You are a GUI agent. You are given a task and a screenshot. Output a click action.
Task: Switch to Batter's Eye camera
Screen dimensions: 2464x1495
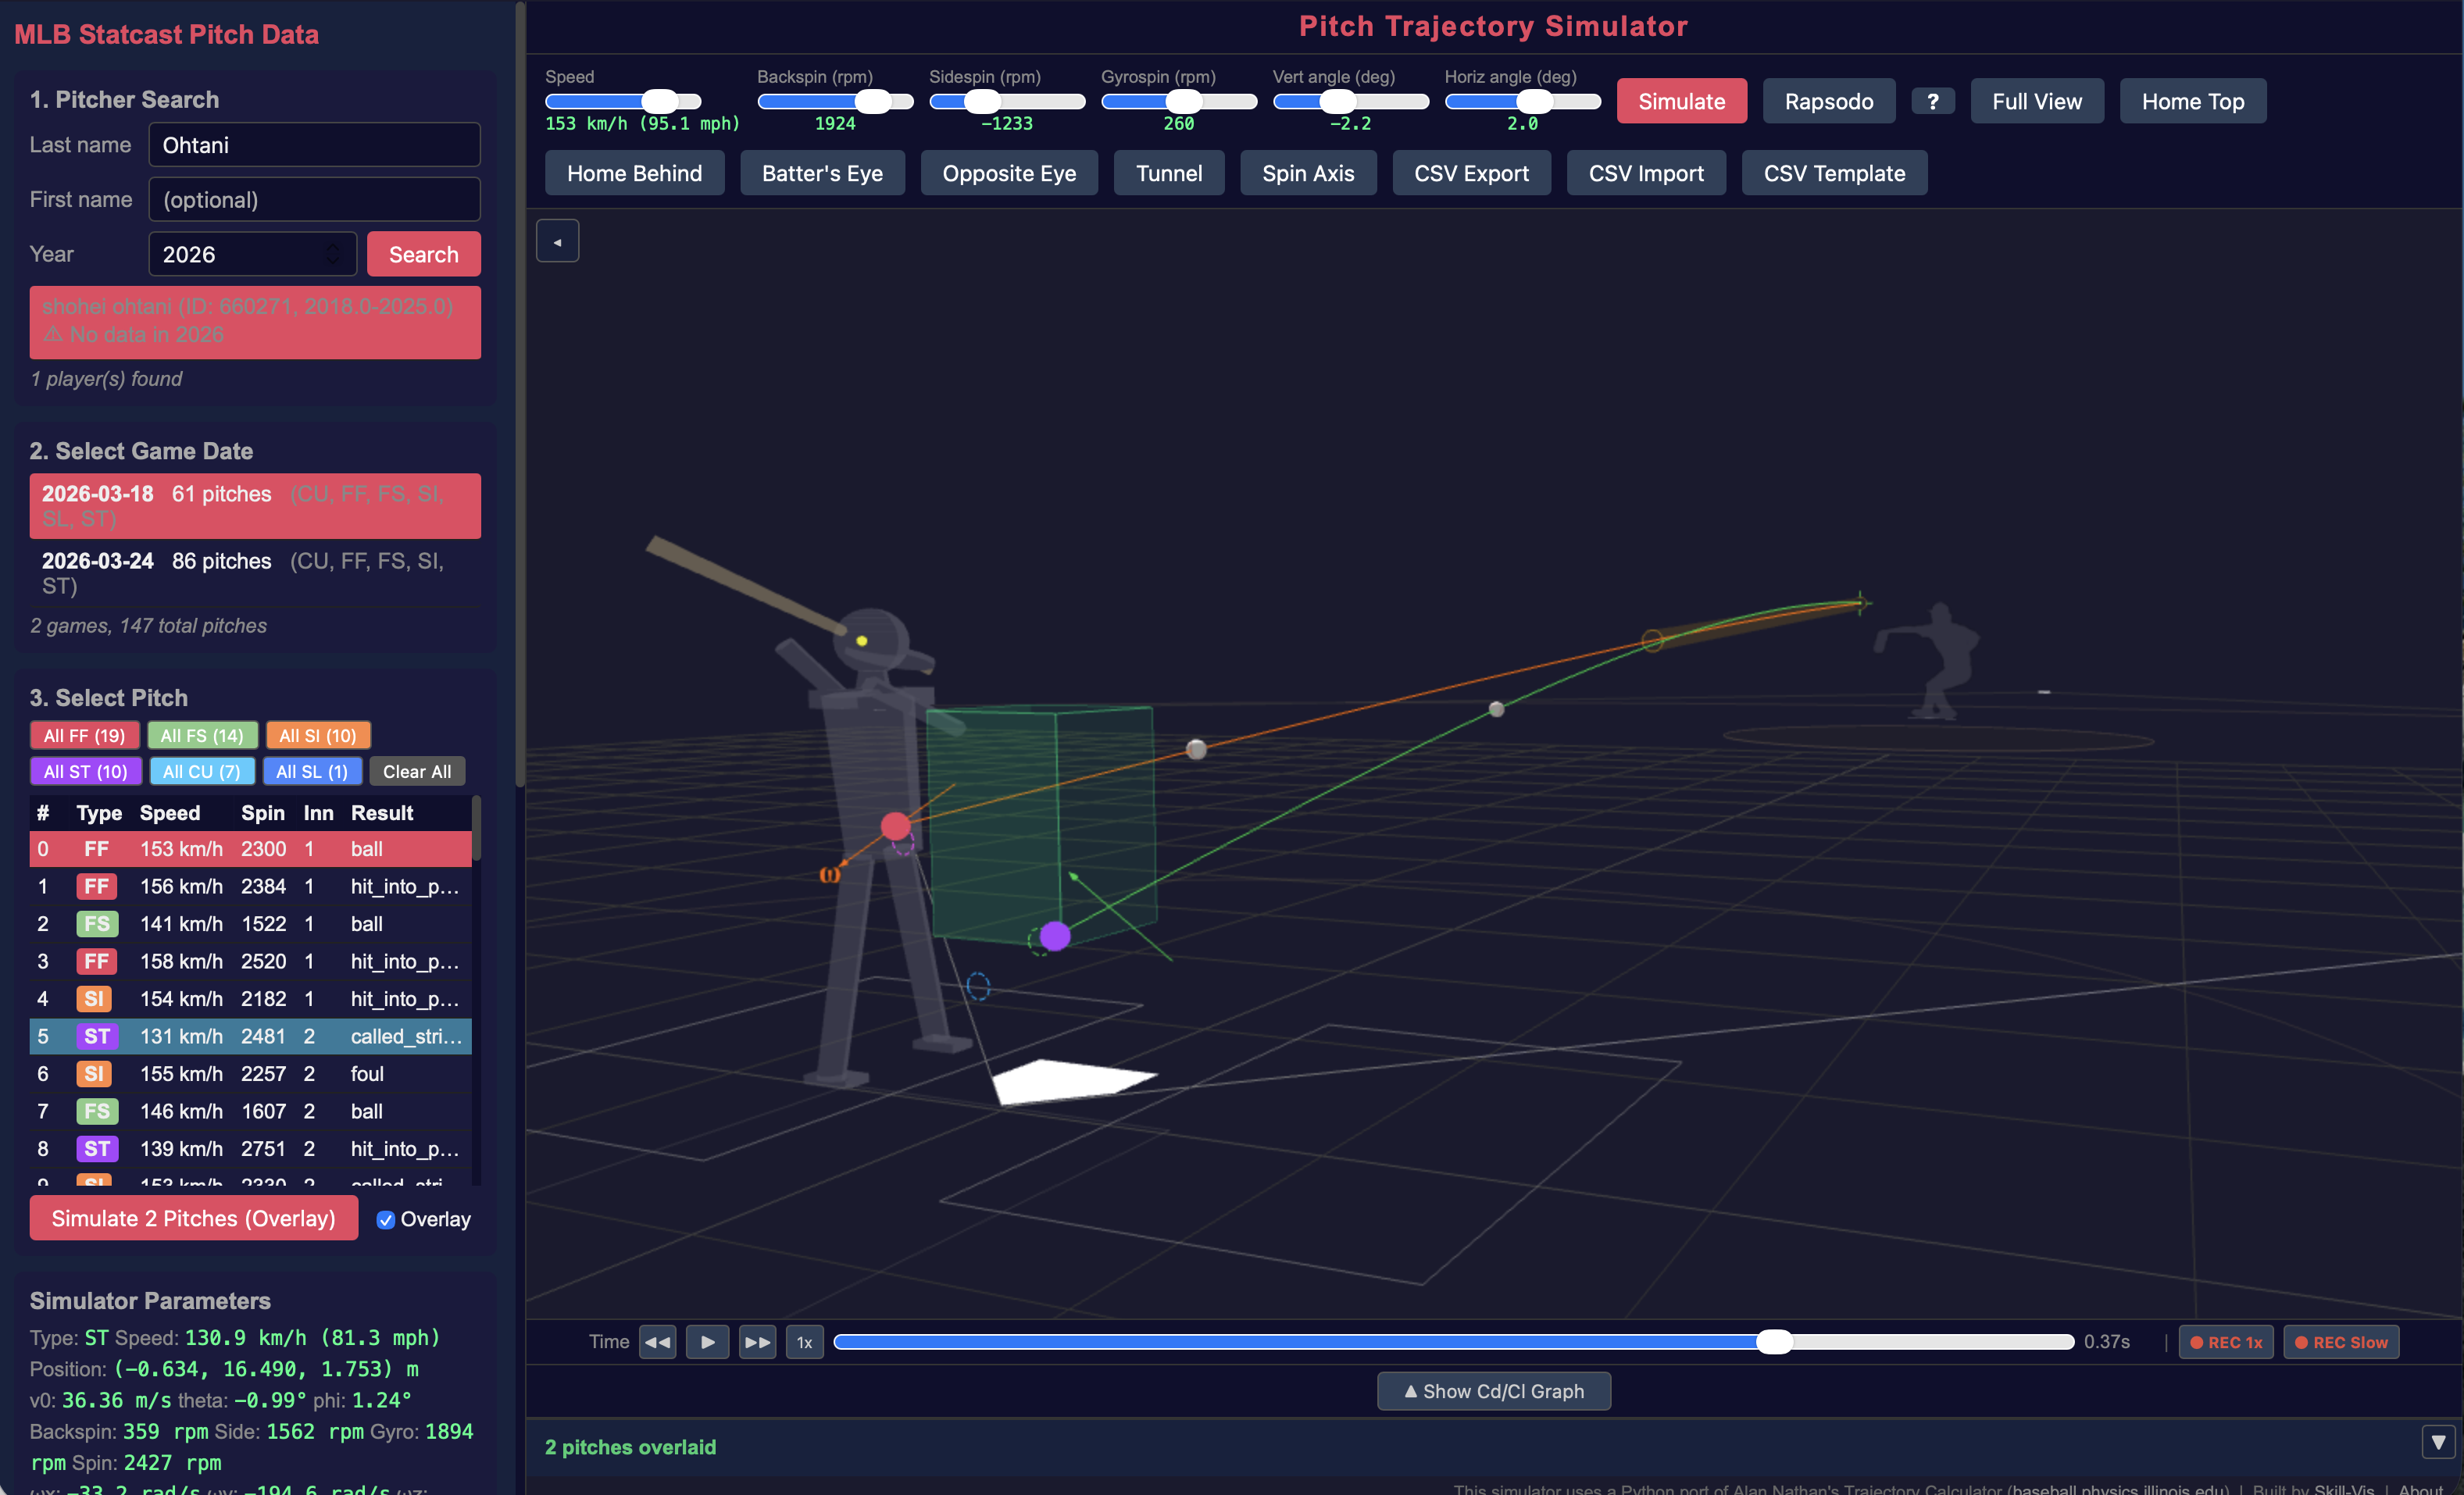point(822,173)
